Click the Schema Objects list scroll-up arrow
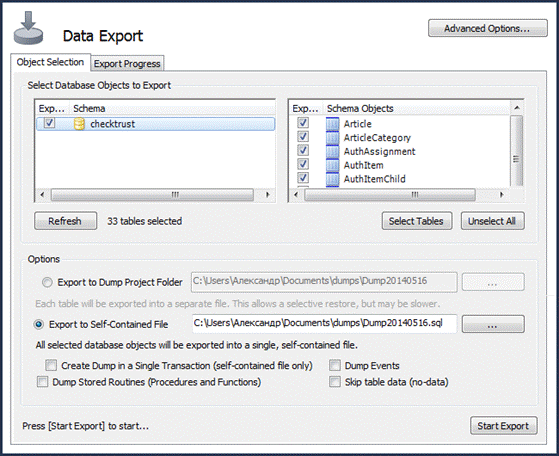559x456 pixels. tap(517, 108)
